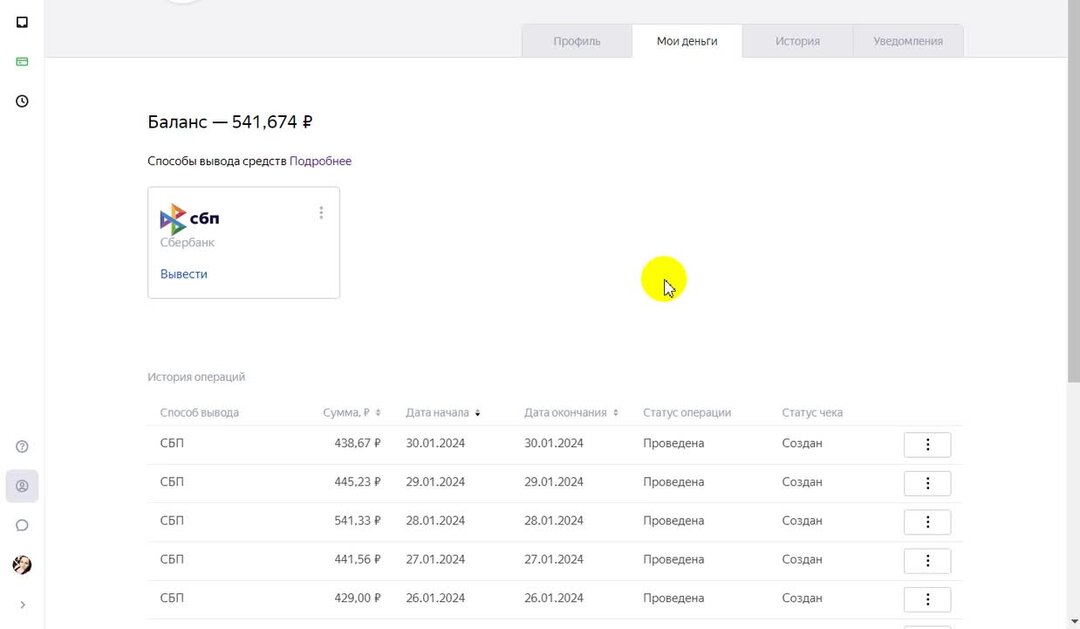1080x629 pixels.
Task: Open the help question mark icon
Action: tap(22, 446)
